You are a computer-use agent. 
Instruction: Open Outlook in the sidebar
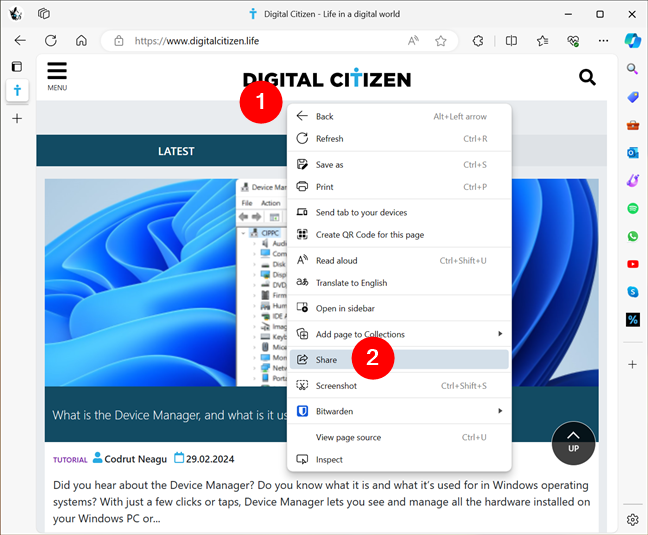(632, 153)
